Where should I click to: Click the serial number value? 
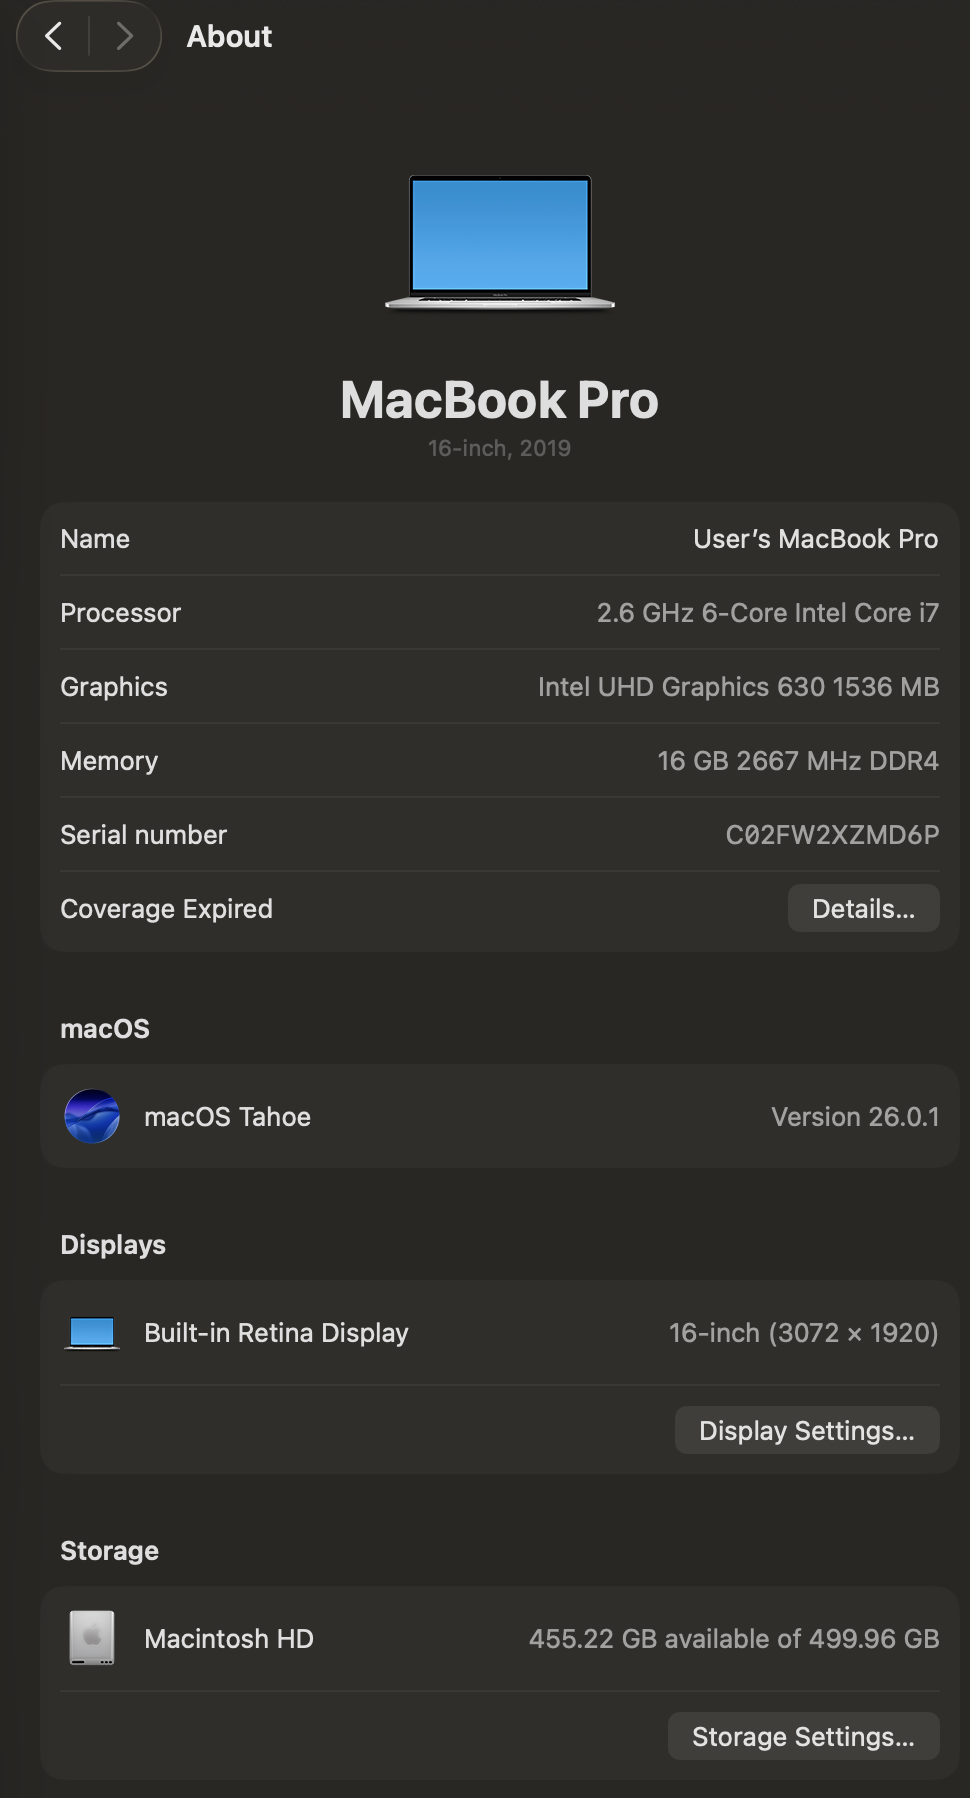tap(832, 835)
